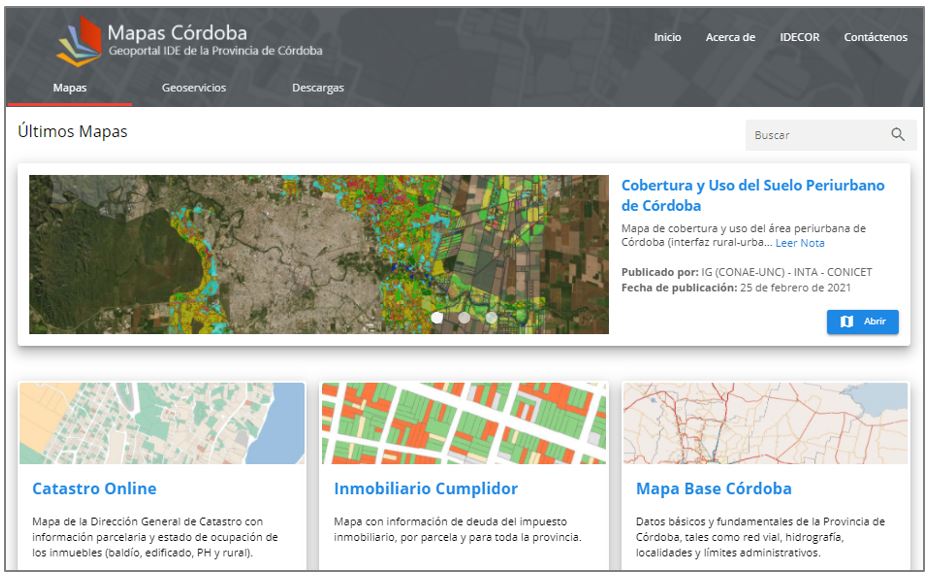933x576 pixels.
Task: Open the Mapa Base Córdoba map thumbnail
Action: [x=766, y=423]
